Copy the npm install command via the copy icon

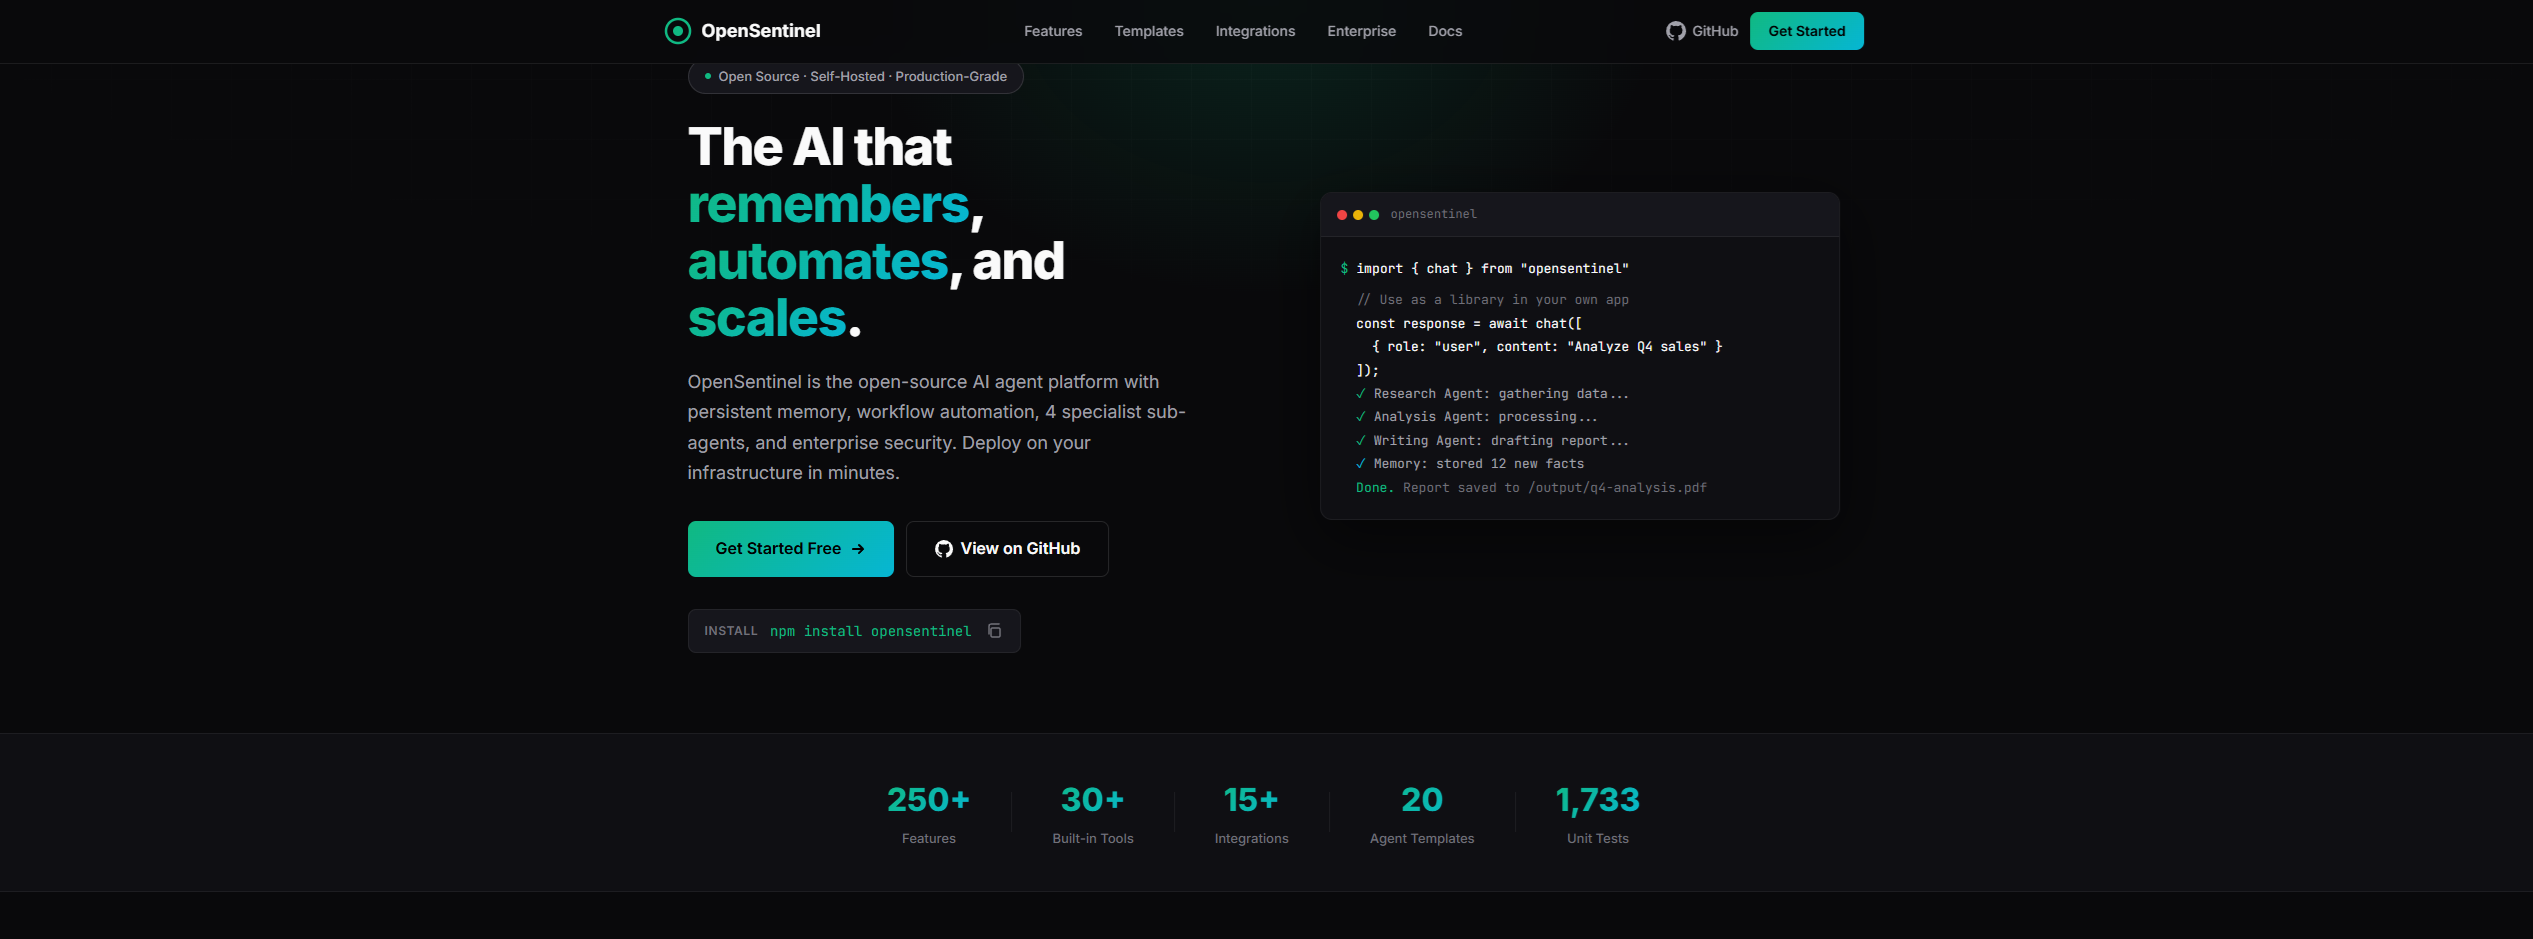(x=994, y=630)
